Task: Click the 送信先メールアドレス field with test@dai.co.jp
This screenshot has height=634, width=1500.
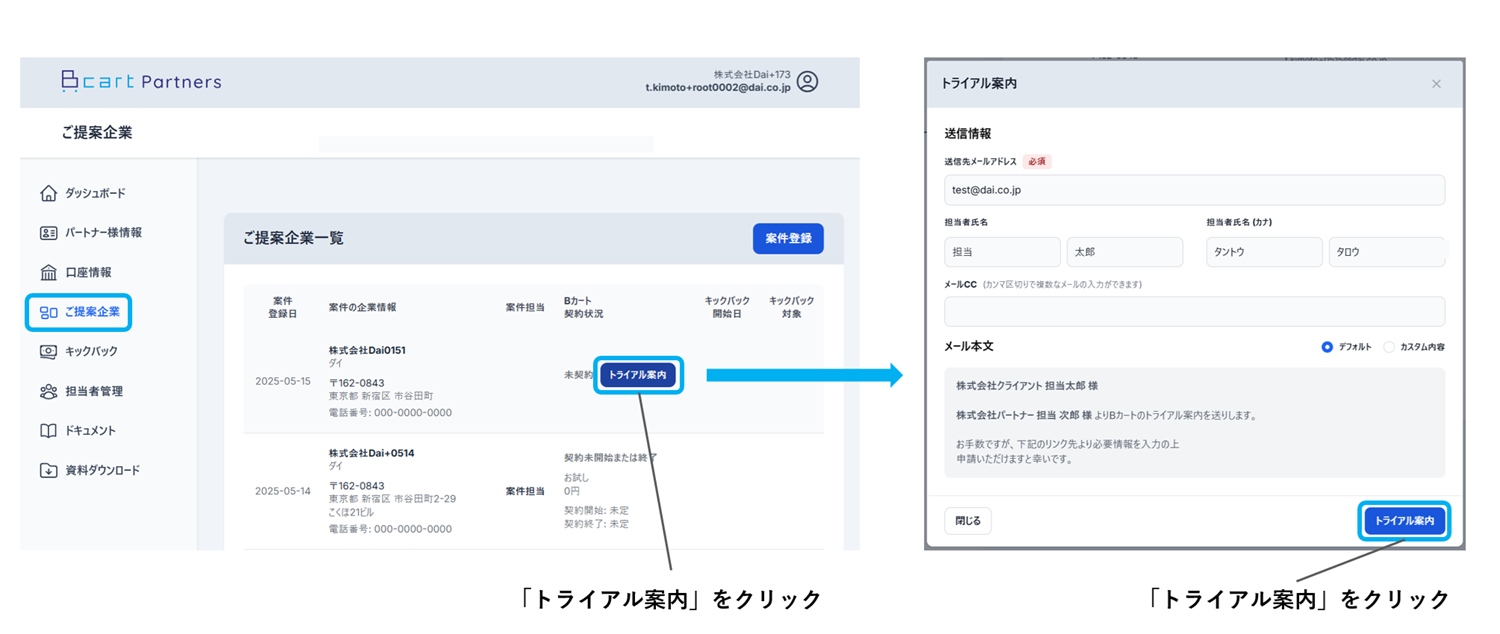Action: click(1194, 190)
